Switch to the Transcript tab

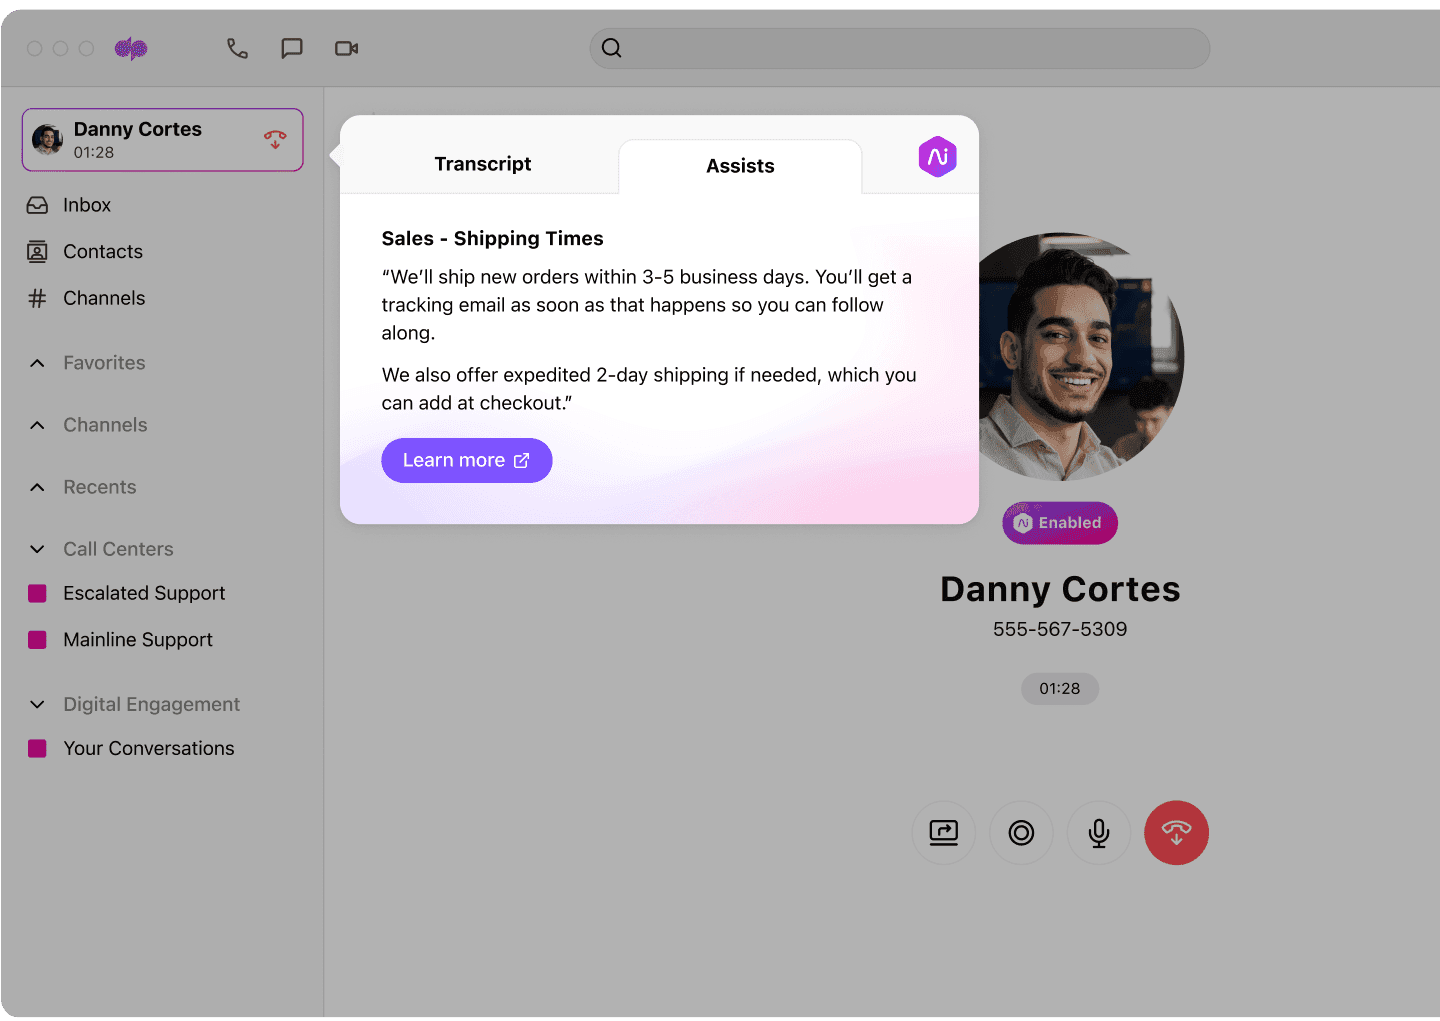pos(482,163)
